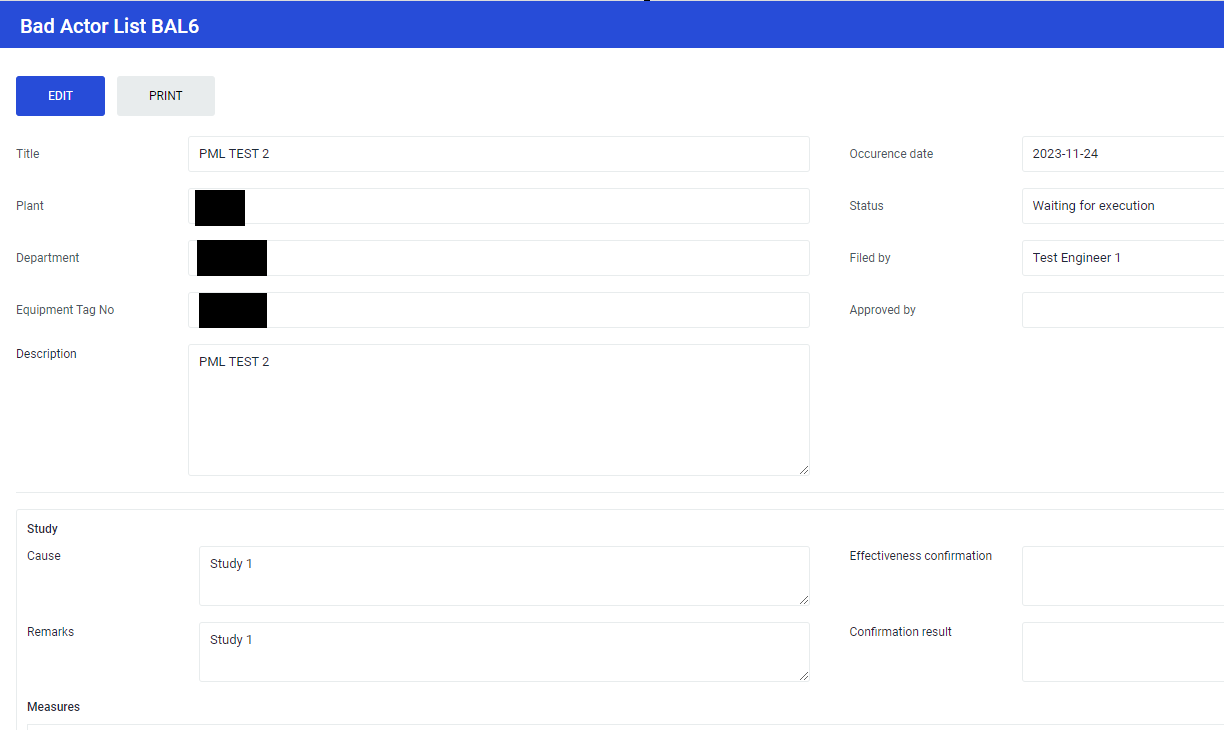Select the empty Approved by field
This screenshot has width=1224, height=730.
point(1122,310)
